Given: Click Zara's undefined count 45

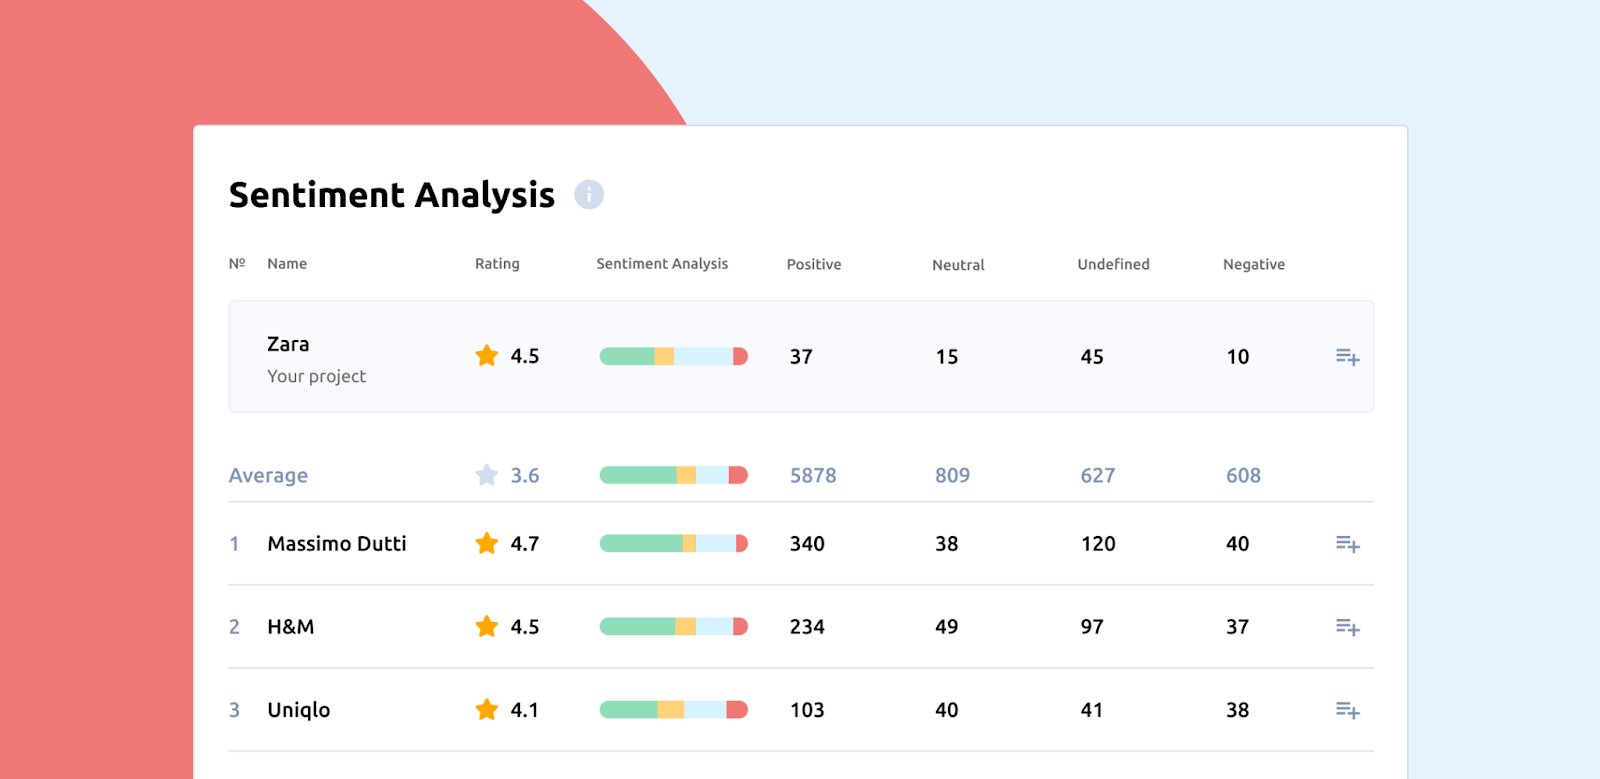Looking at the screenshot, I should [x=1092, y=357].
